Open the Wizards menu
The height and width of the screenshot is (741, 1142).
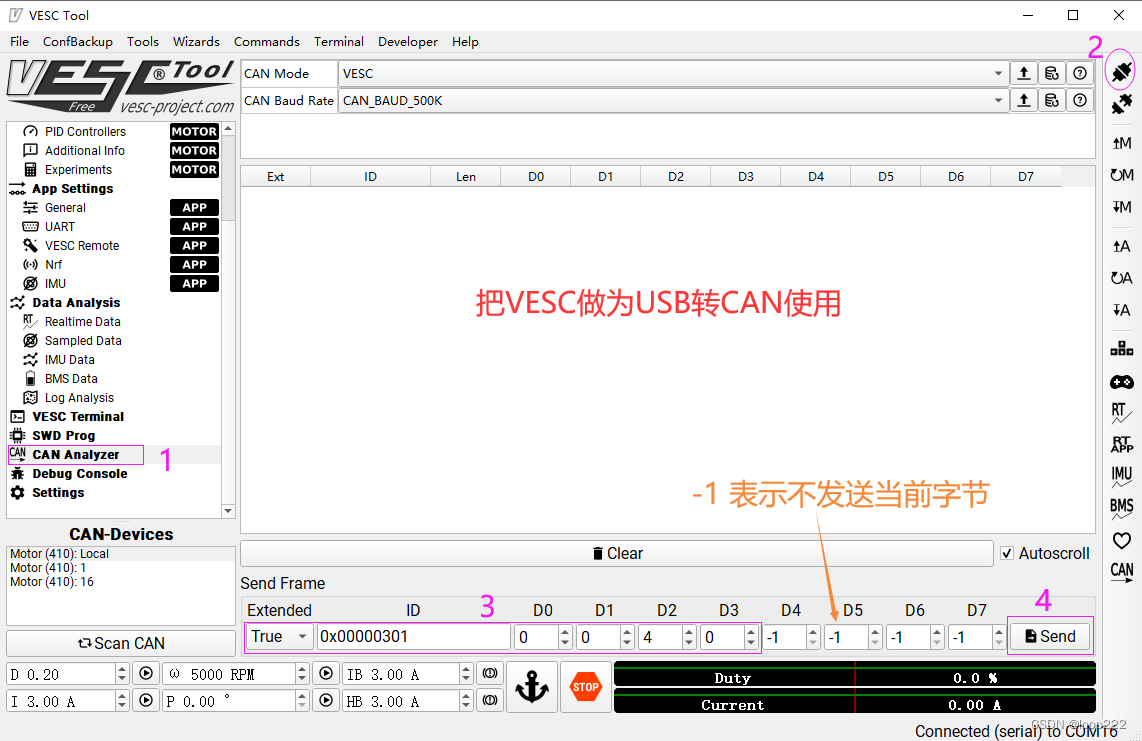tap(196, 42)
